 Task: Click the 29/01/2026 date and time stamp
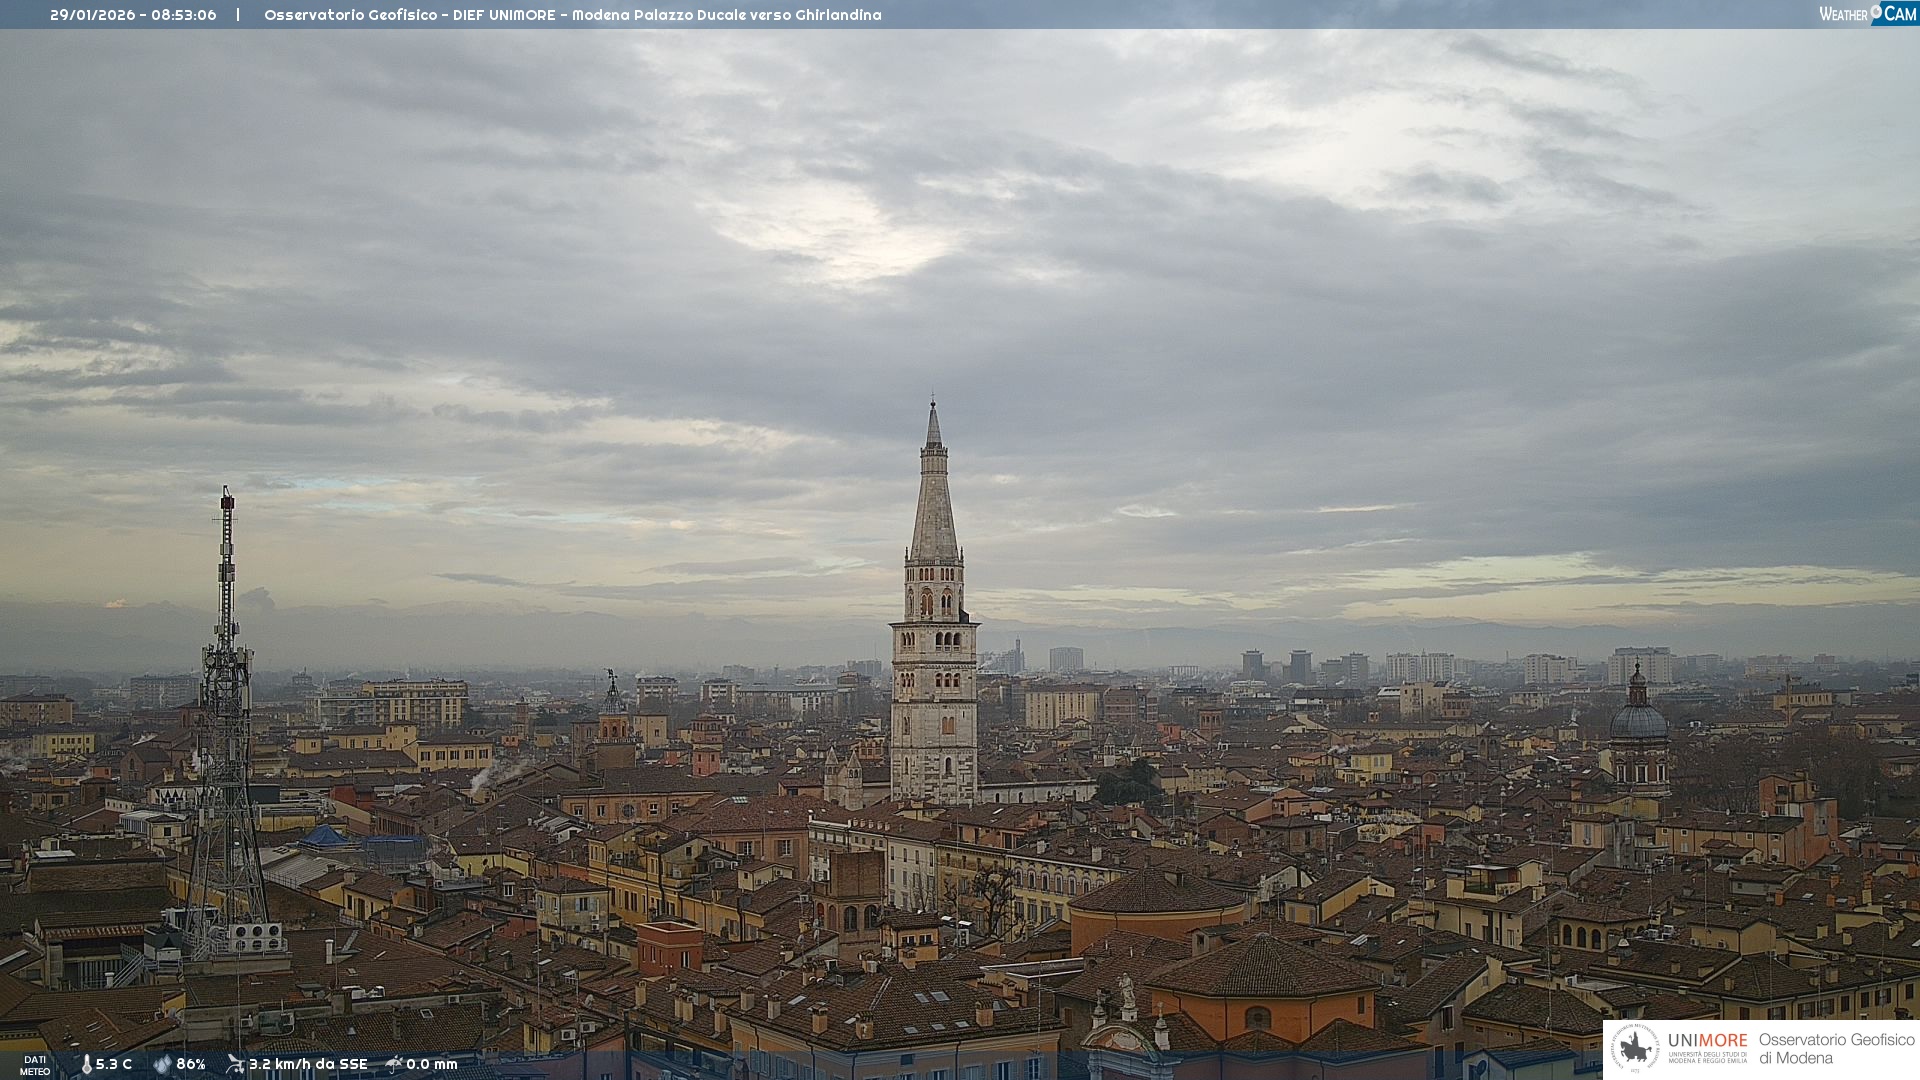(x=133, y=15)
